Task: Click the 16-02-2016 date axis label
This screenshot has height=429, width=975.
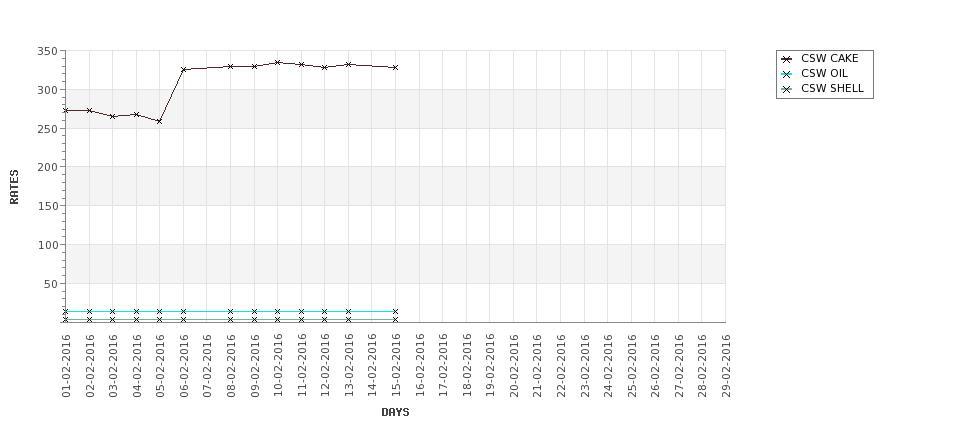Action: coord(420,366)
